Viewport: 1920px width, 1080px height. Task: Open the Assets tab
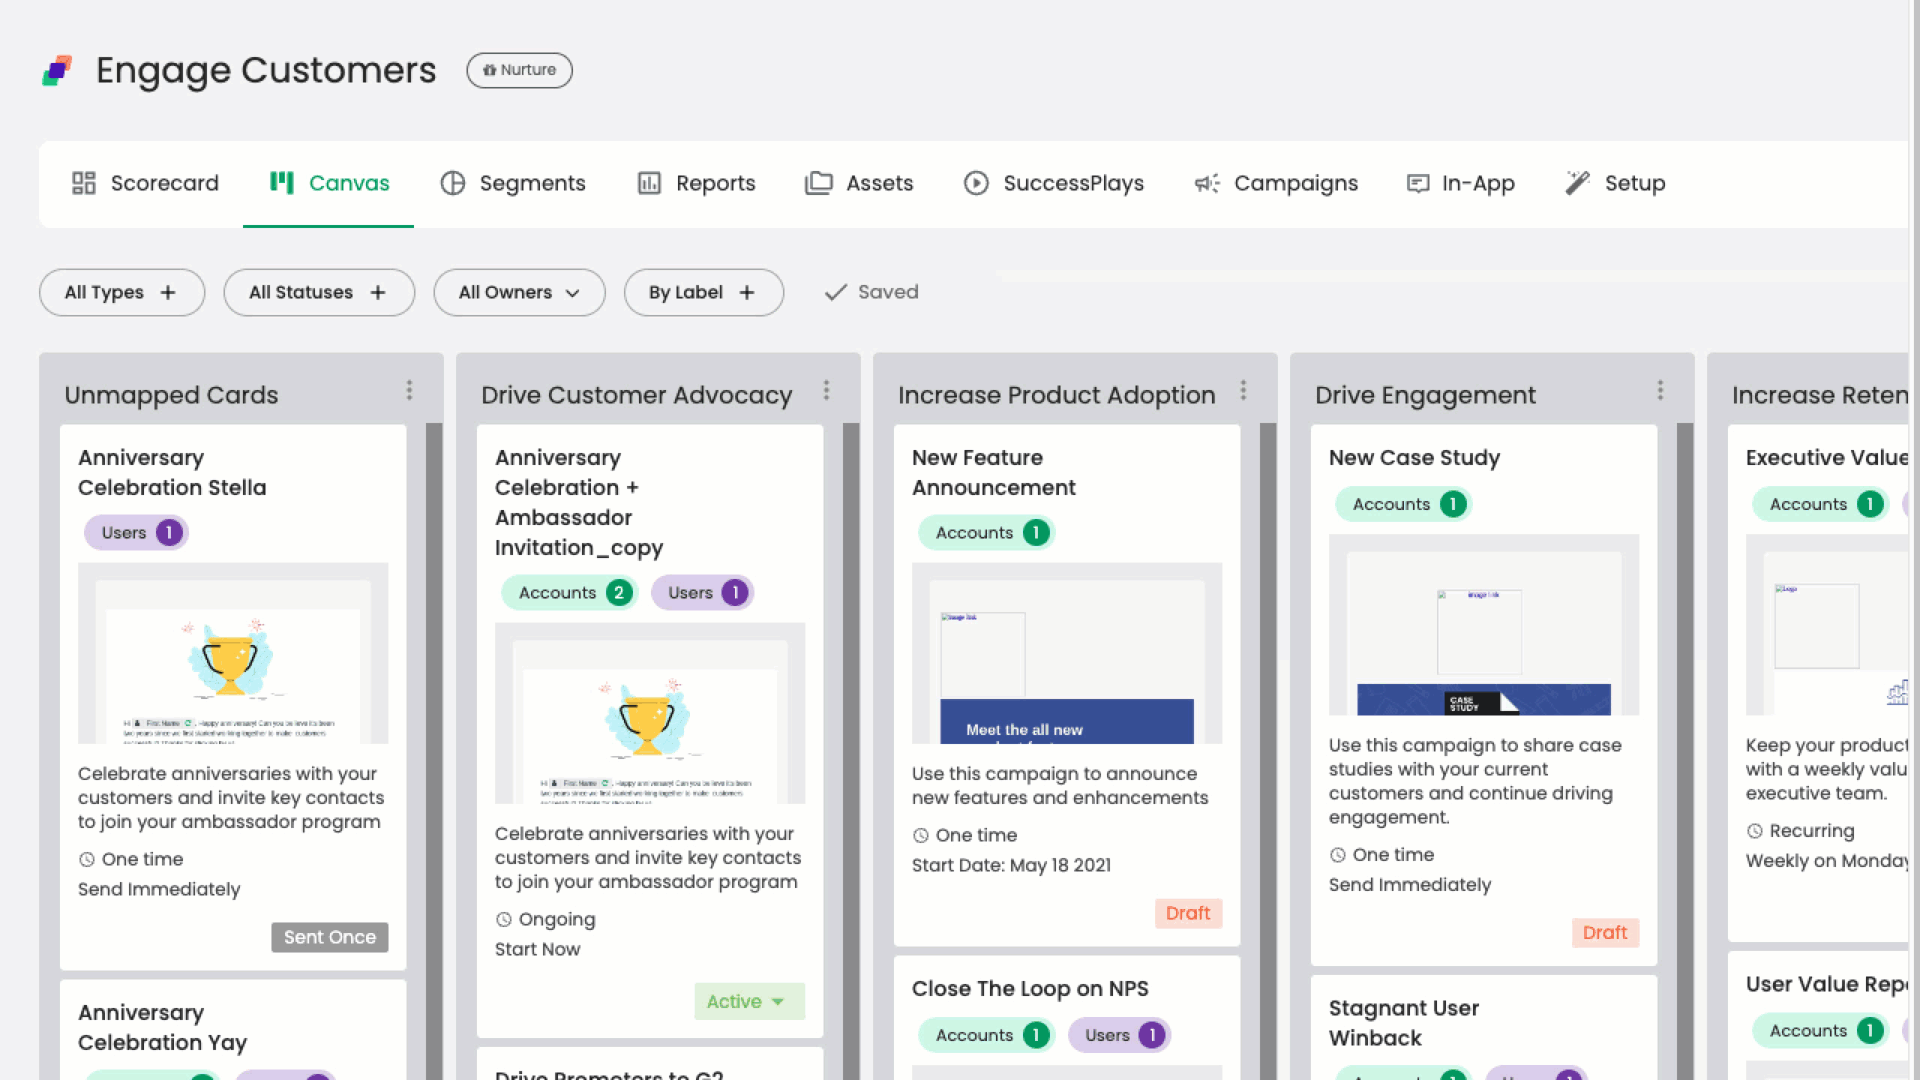point(859,183)
